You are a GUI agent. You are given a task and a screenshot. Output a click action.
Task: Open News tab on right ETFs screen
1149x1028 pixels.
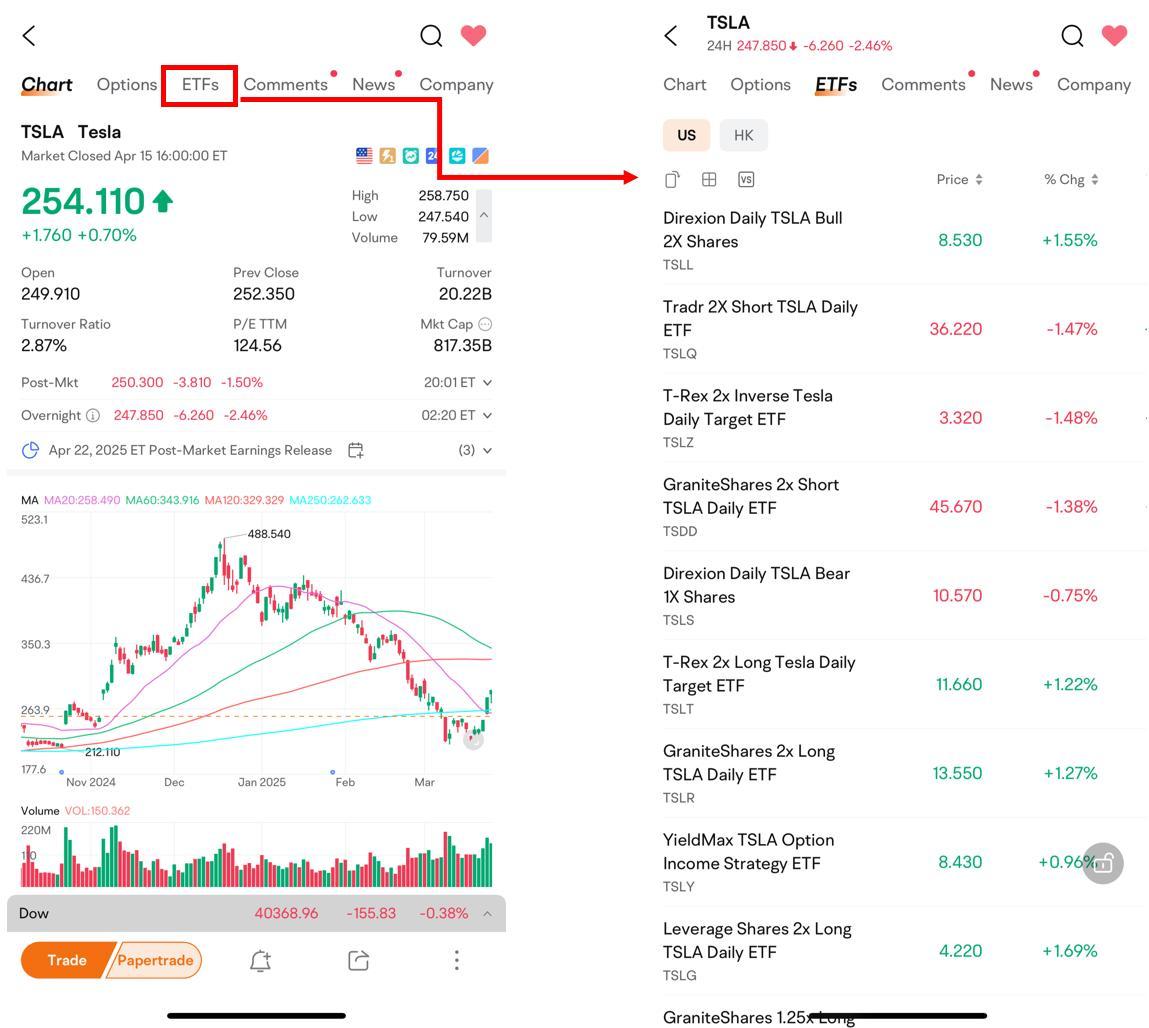pyautogui.click(x=1011, y=84)
